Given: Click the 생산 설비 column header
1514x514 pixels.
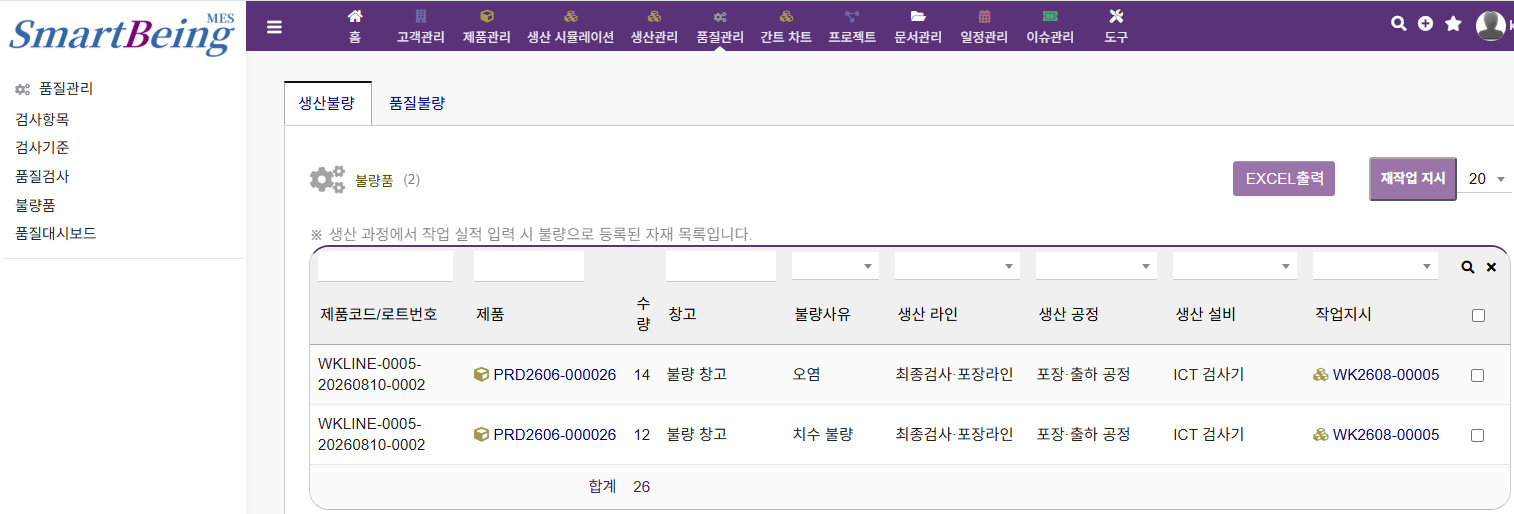Looking at the screenshot, I should click(x=1206, y=315).
